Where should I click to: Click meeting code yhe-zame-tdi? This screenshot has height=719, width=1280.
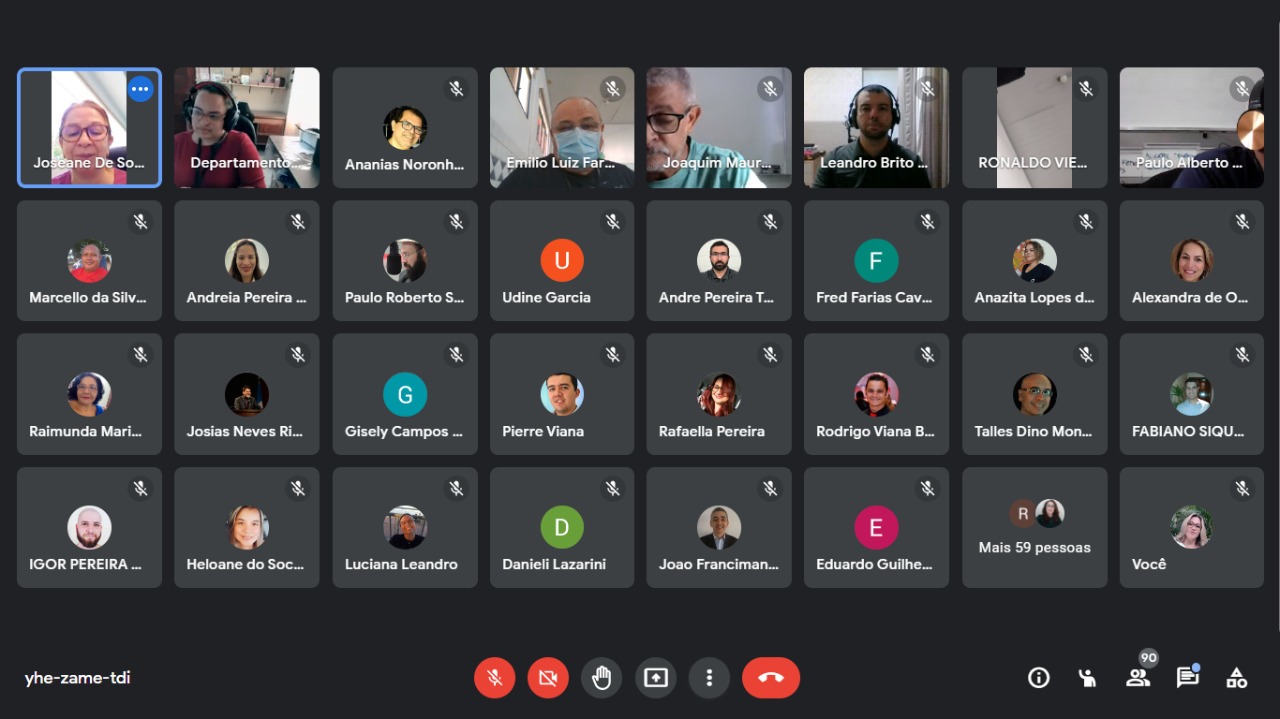click(78, 678)
